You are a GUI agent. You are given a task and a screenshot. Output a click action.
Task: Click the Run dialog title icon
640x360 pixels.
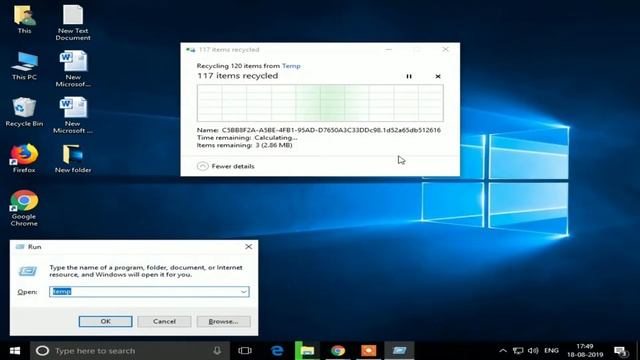(x=20, y=247)
